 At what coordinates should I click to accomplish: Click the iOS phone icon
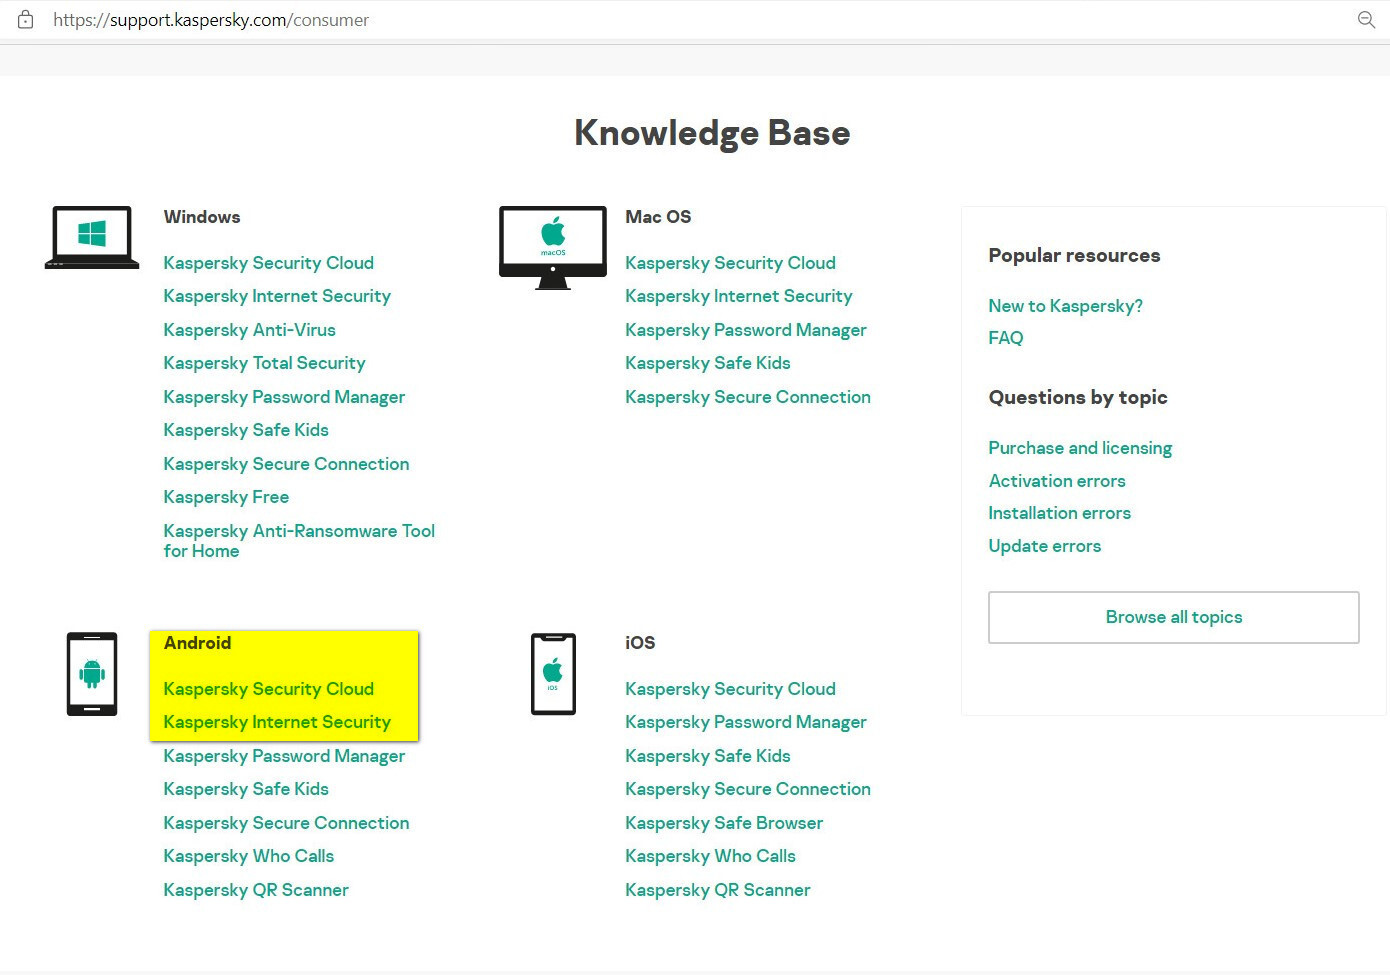click(x=553, y=674)
